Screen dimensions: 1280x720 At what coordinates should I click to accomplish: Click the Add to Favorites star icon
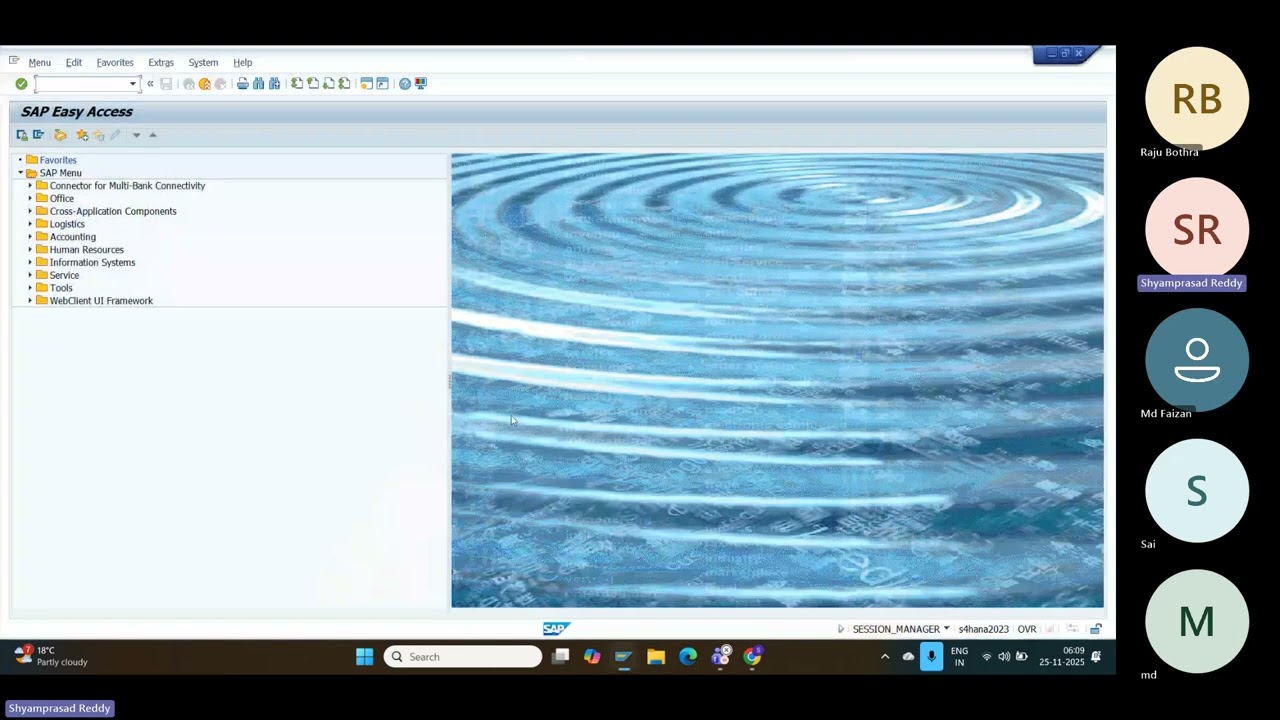coord(82,135)
